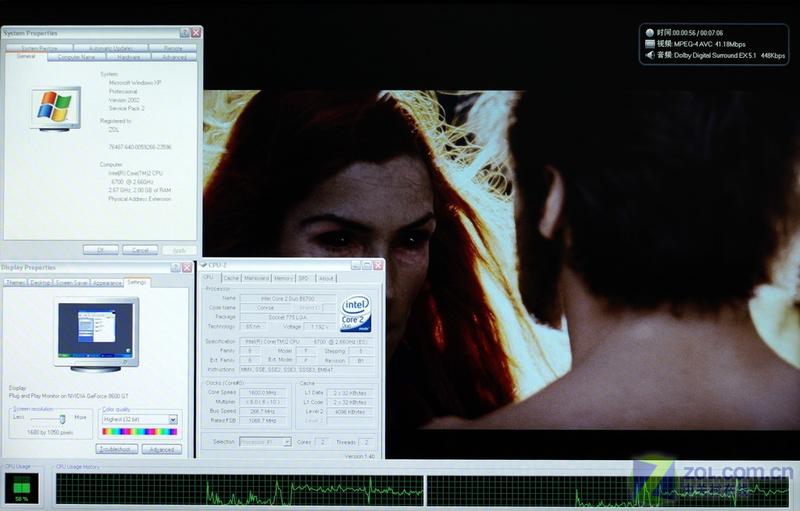Click the Instructions field in CPU-Z
The height and width of the screenshot is (511, 800).
point(306,370)
